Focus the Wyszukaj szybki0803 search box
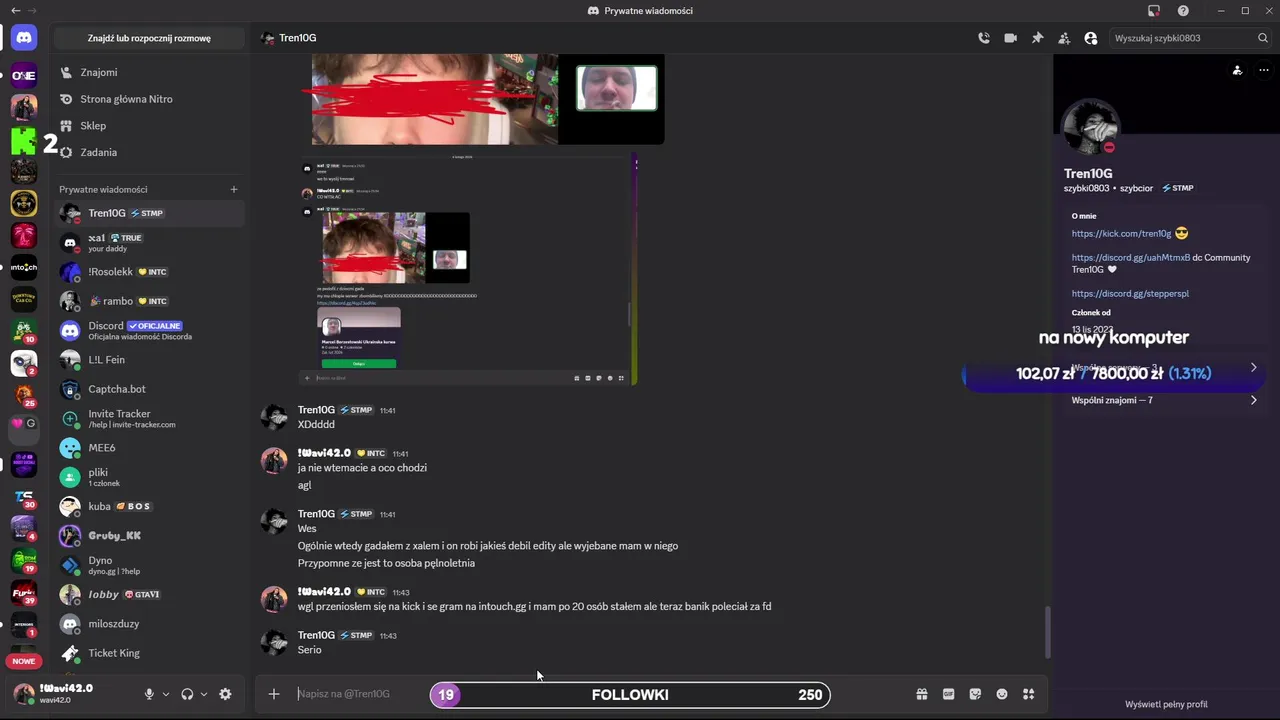 [1190, 38]
